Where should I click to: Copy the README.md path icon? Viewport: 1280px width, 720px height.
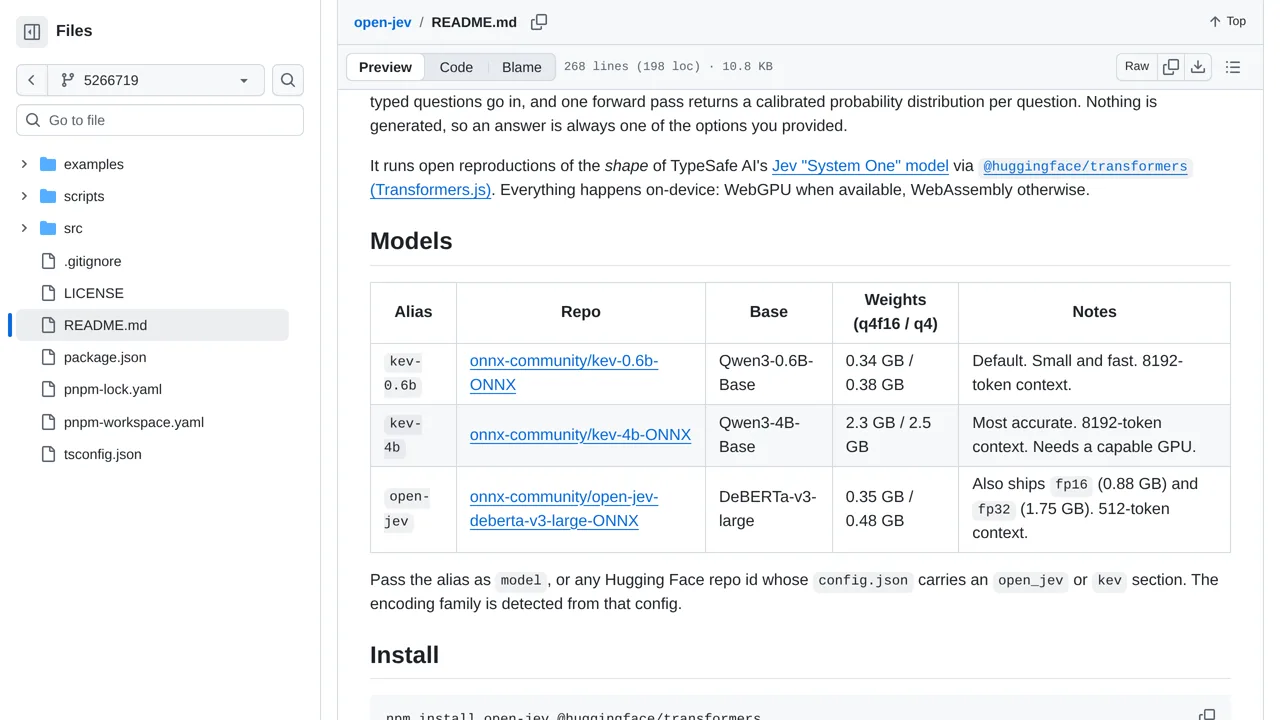coord(539,22)
